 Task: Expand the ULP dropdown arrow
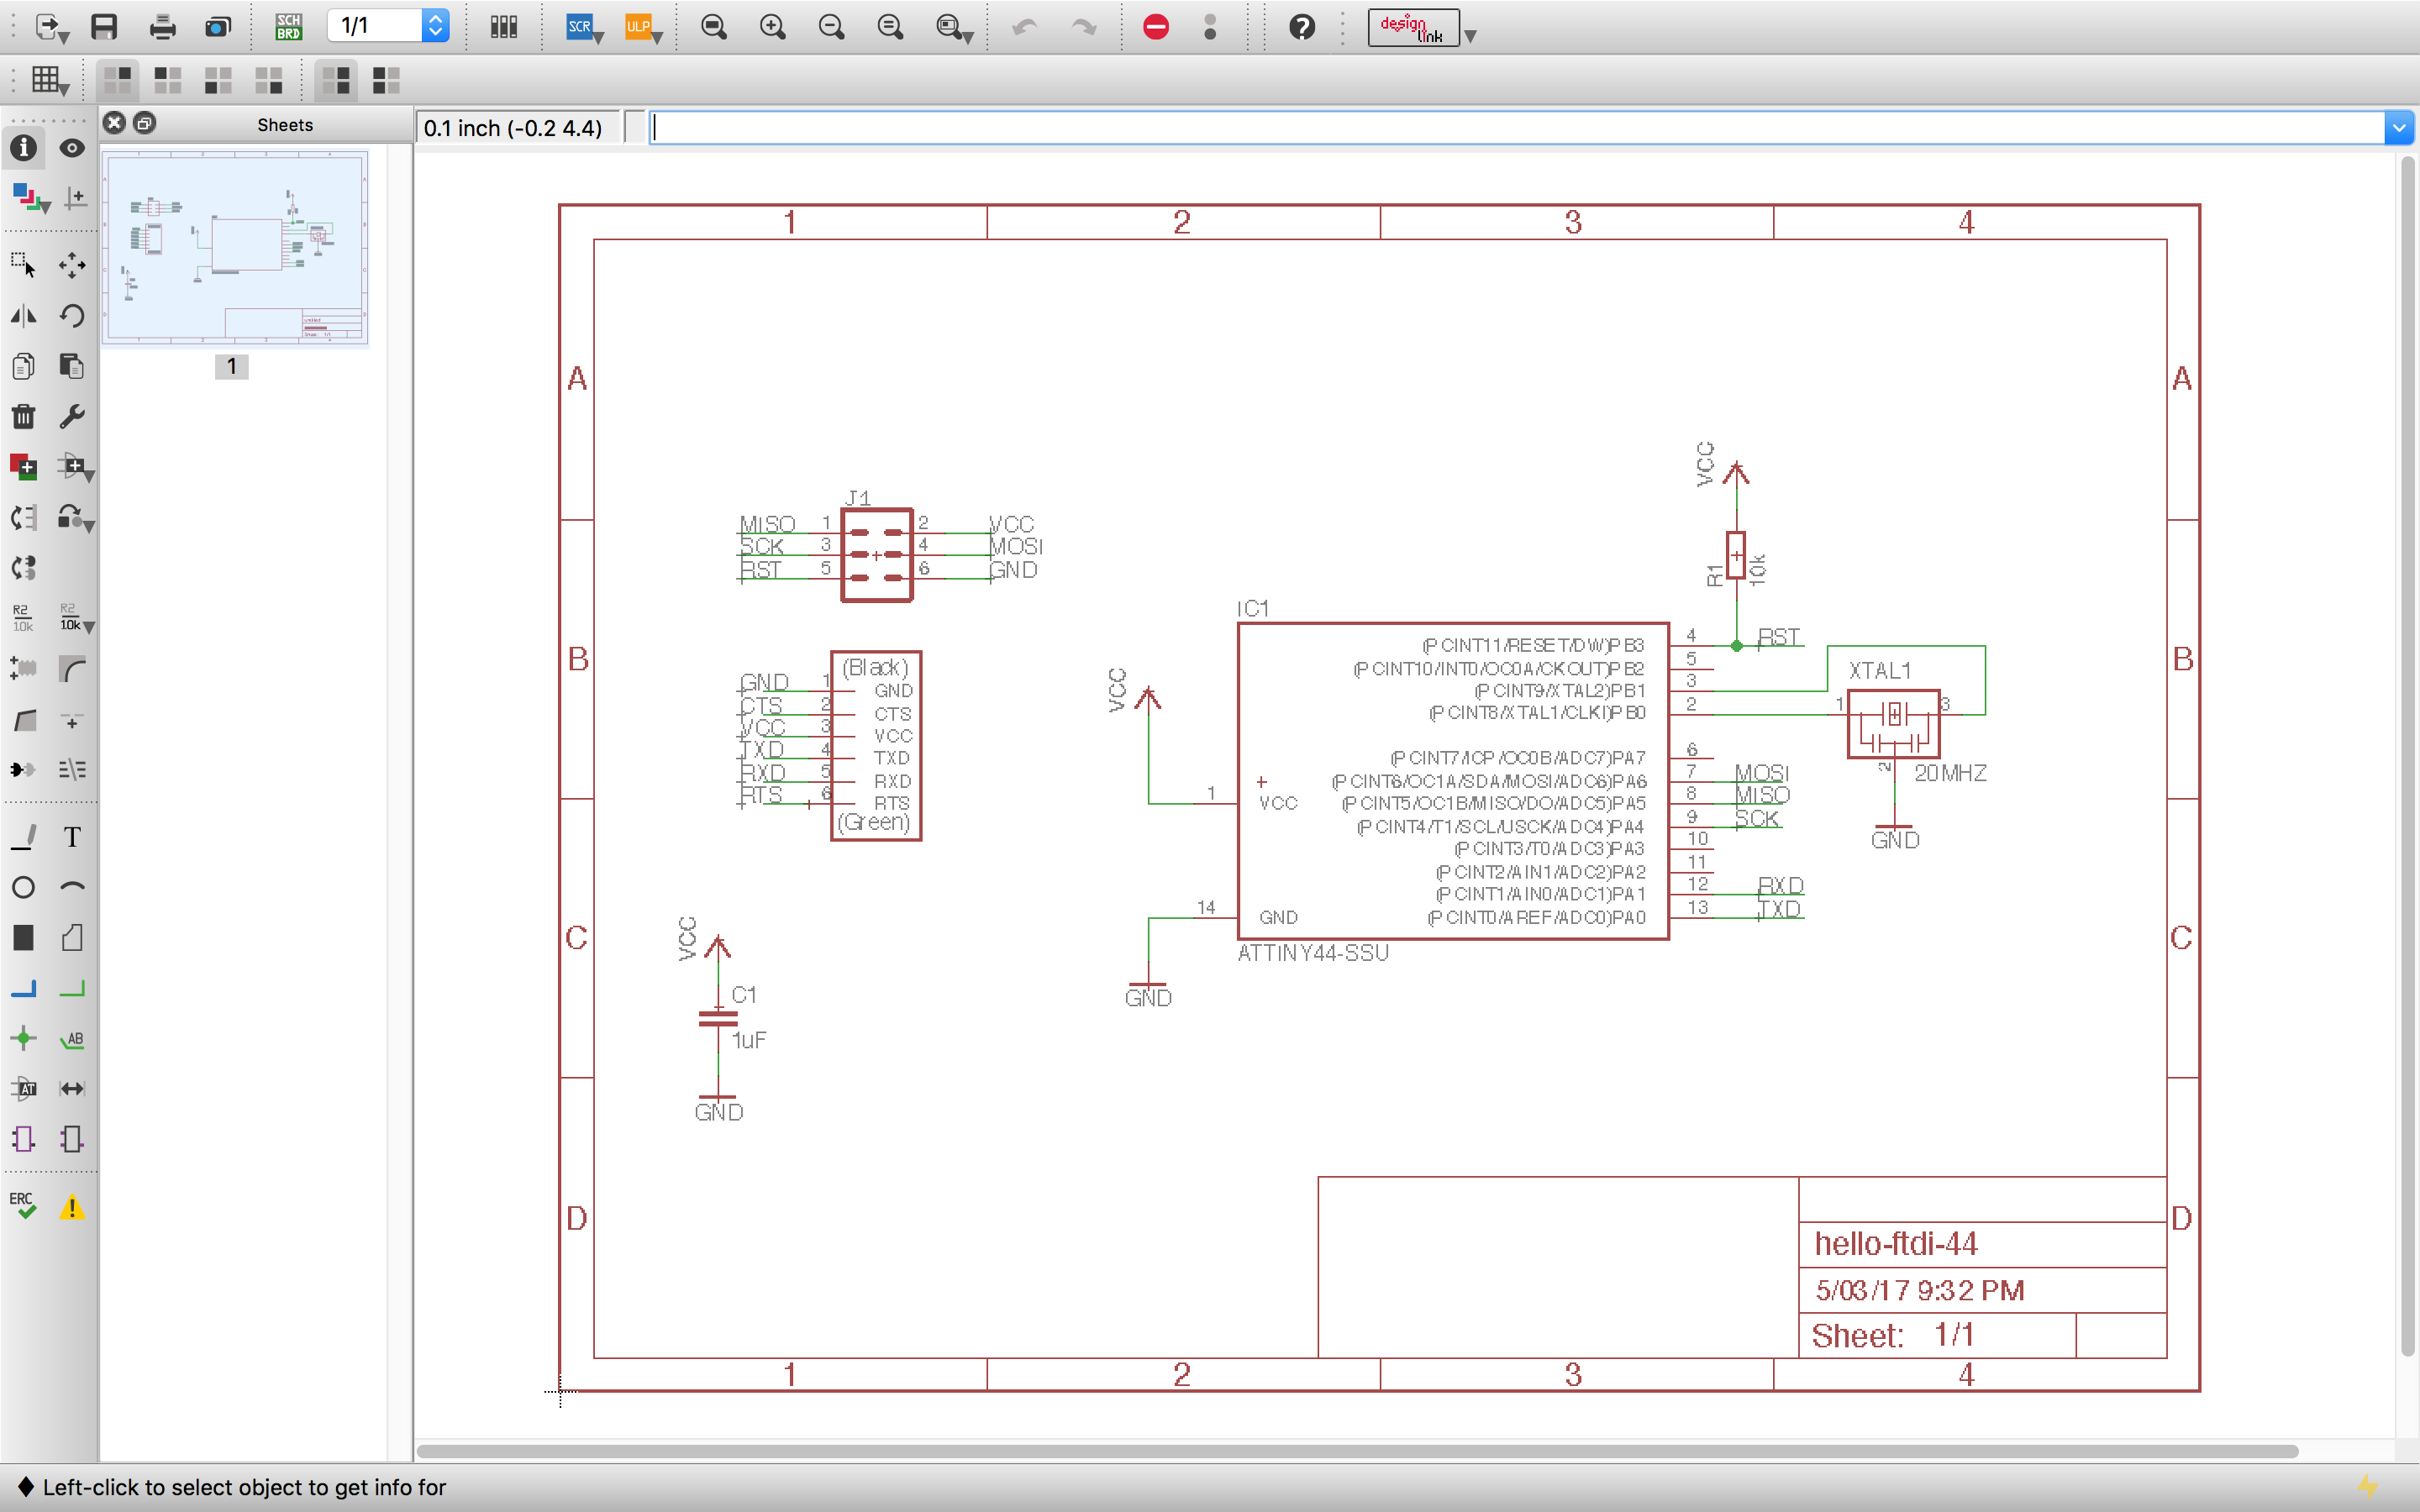tap(656, 38)
